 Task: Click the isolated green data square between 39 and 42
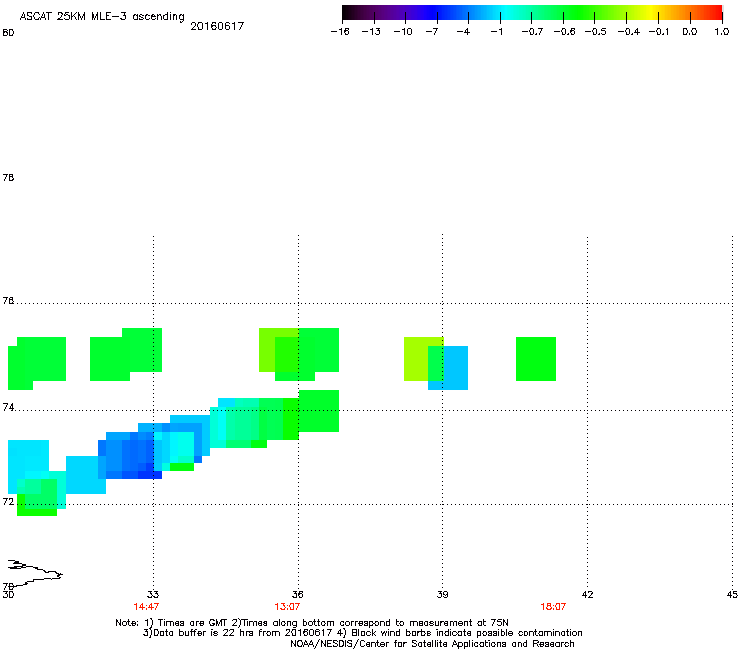(536, 359)
